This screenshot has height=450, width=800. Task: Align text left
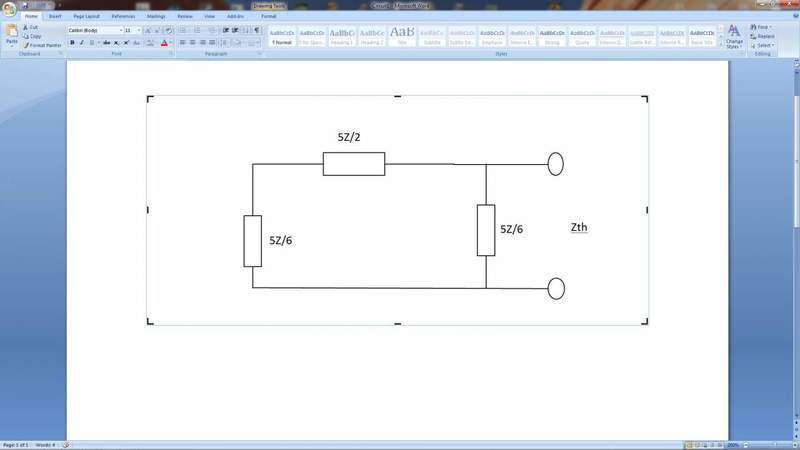click(183, 43)
